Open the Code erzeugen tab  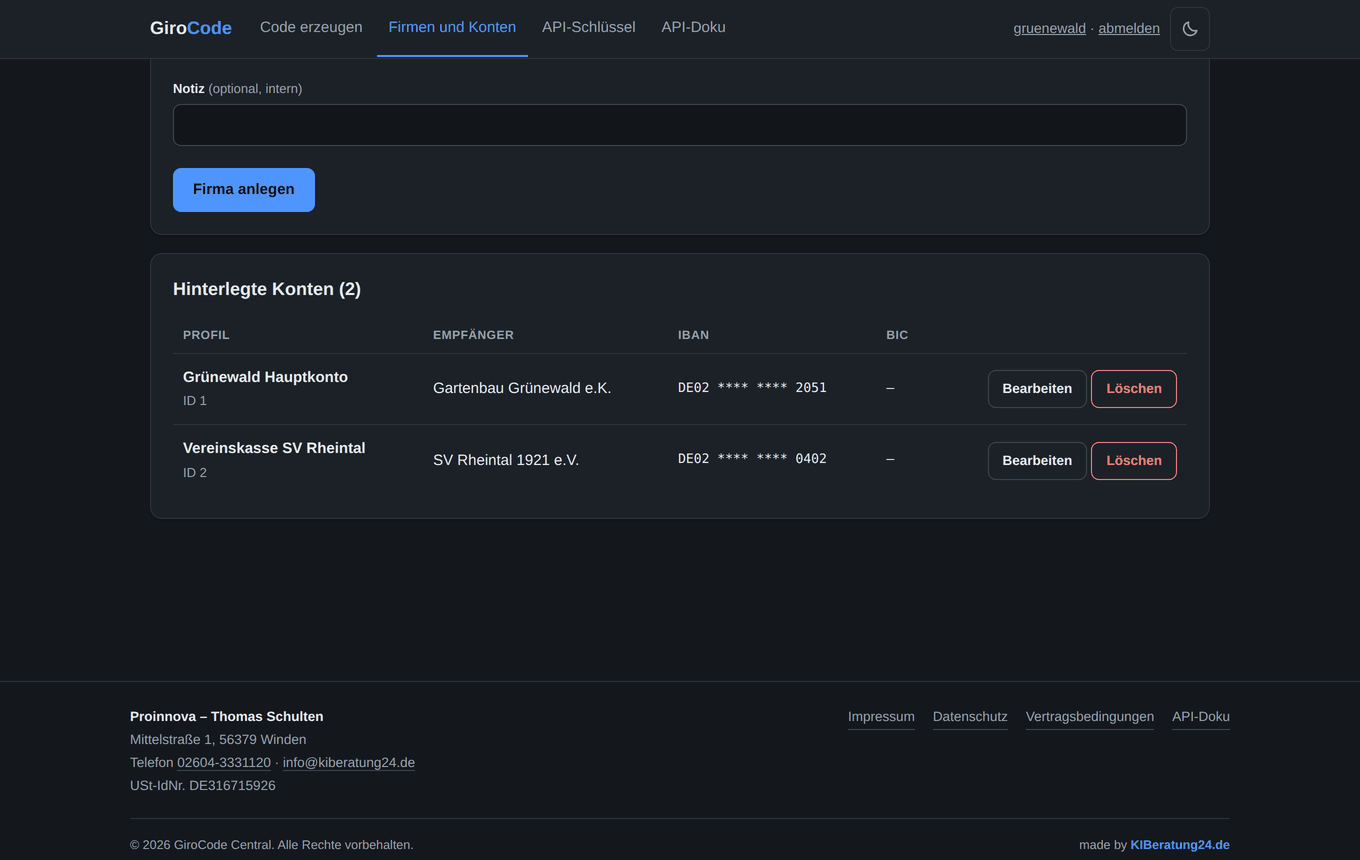coord(311,27)
